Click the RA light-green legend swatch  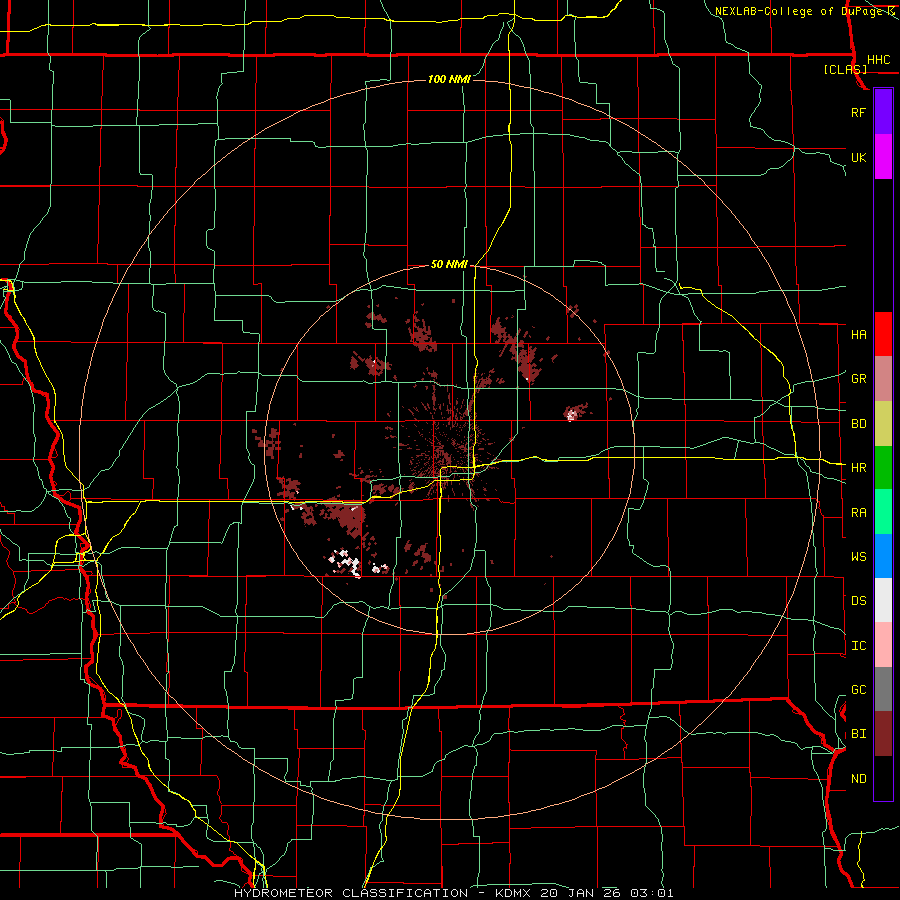point(883,511)
